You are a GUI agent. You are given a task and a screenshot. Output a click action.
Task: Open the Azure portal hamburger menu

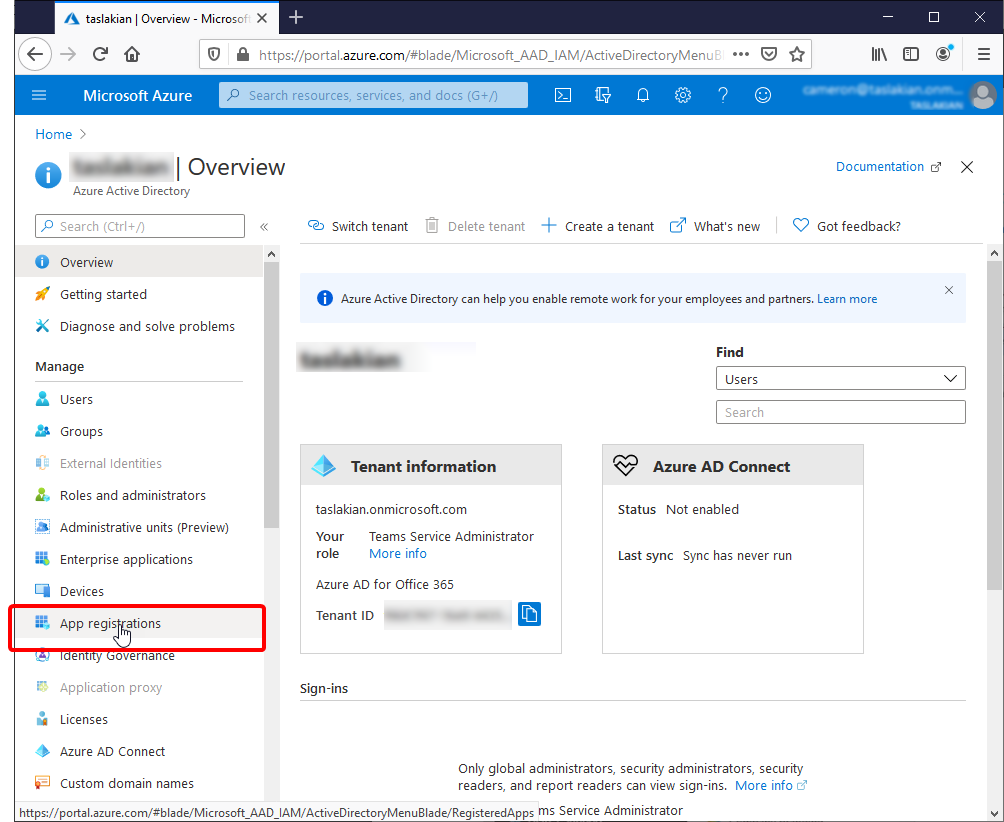[x=39, y=95]
